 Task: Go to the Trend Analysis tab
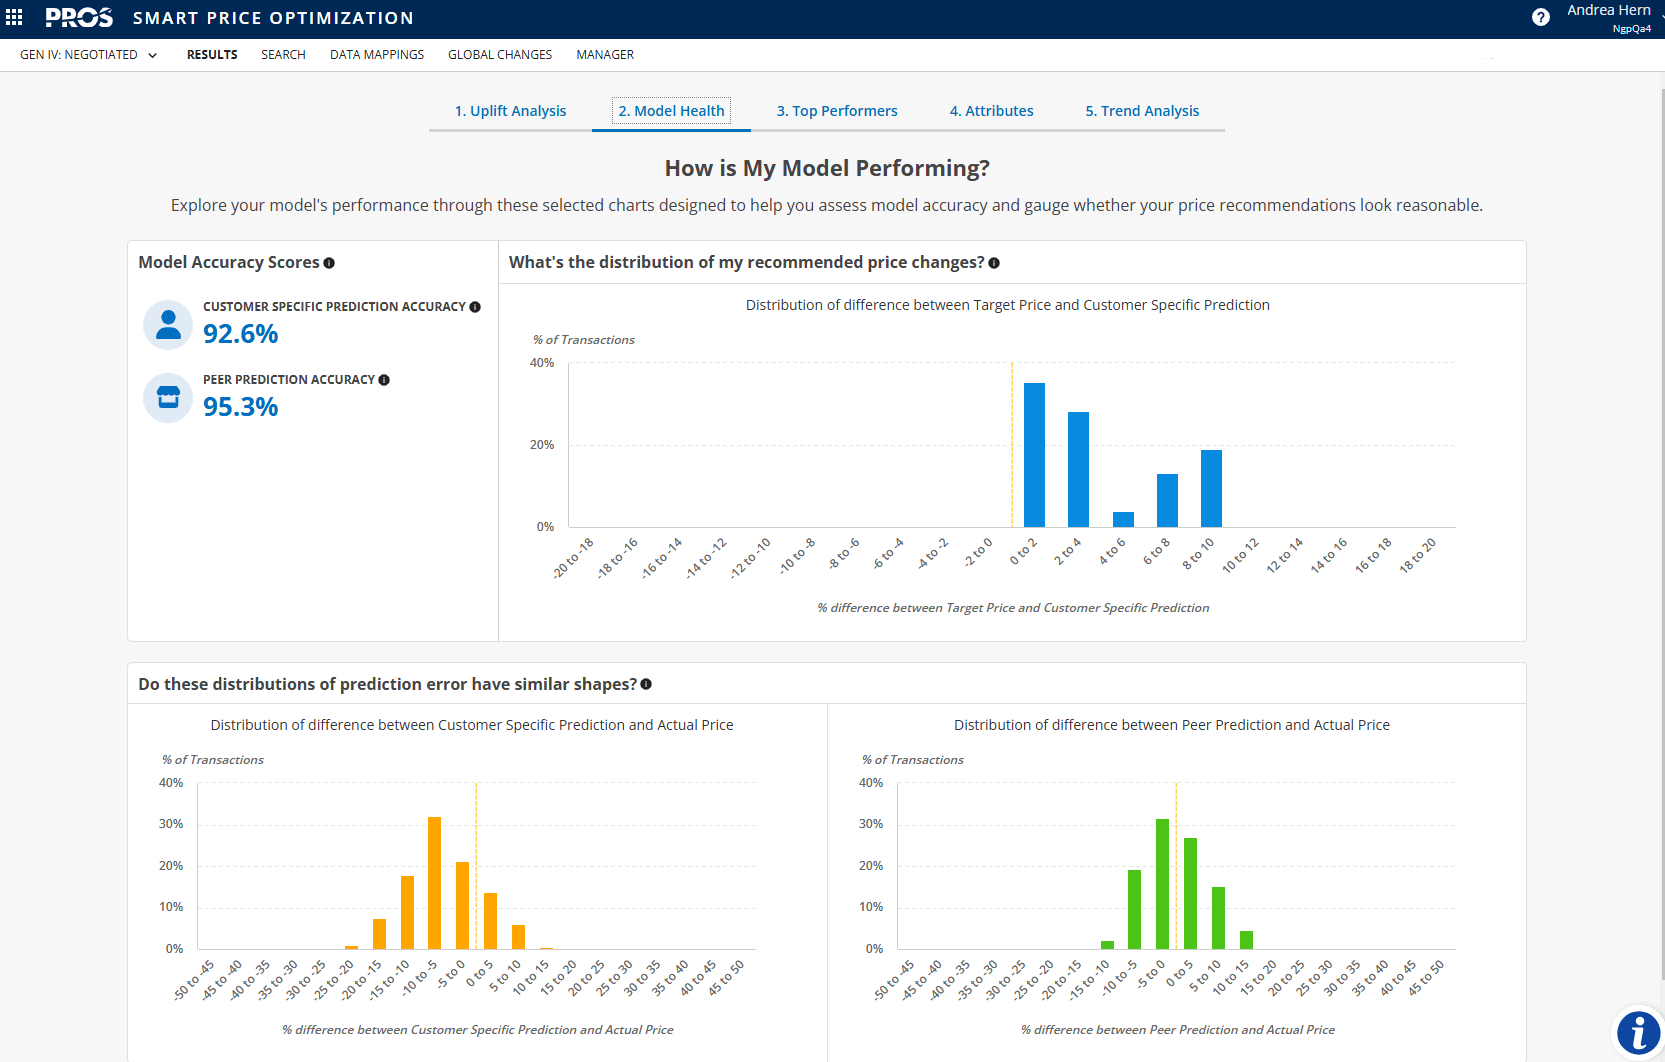(1142, 111)
